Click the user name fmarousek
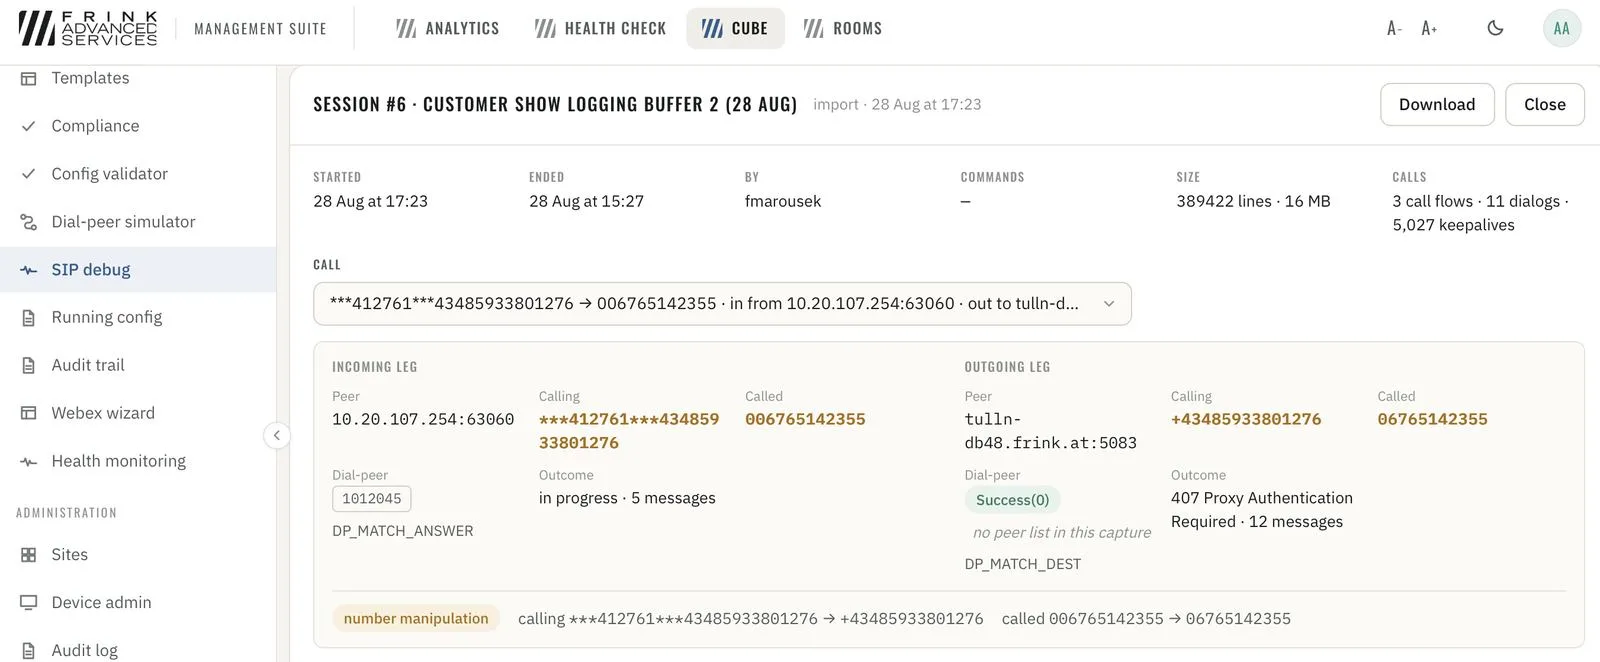 783,201
